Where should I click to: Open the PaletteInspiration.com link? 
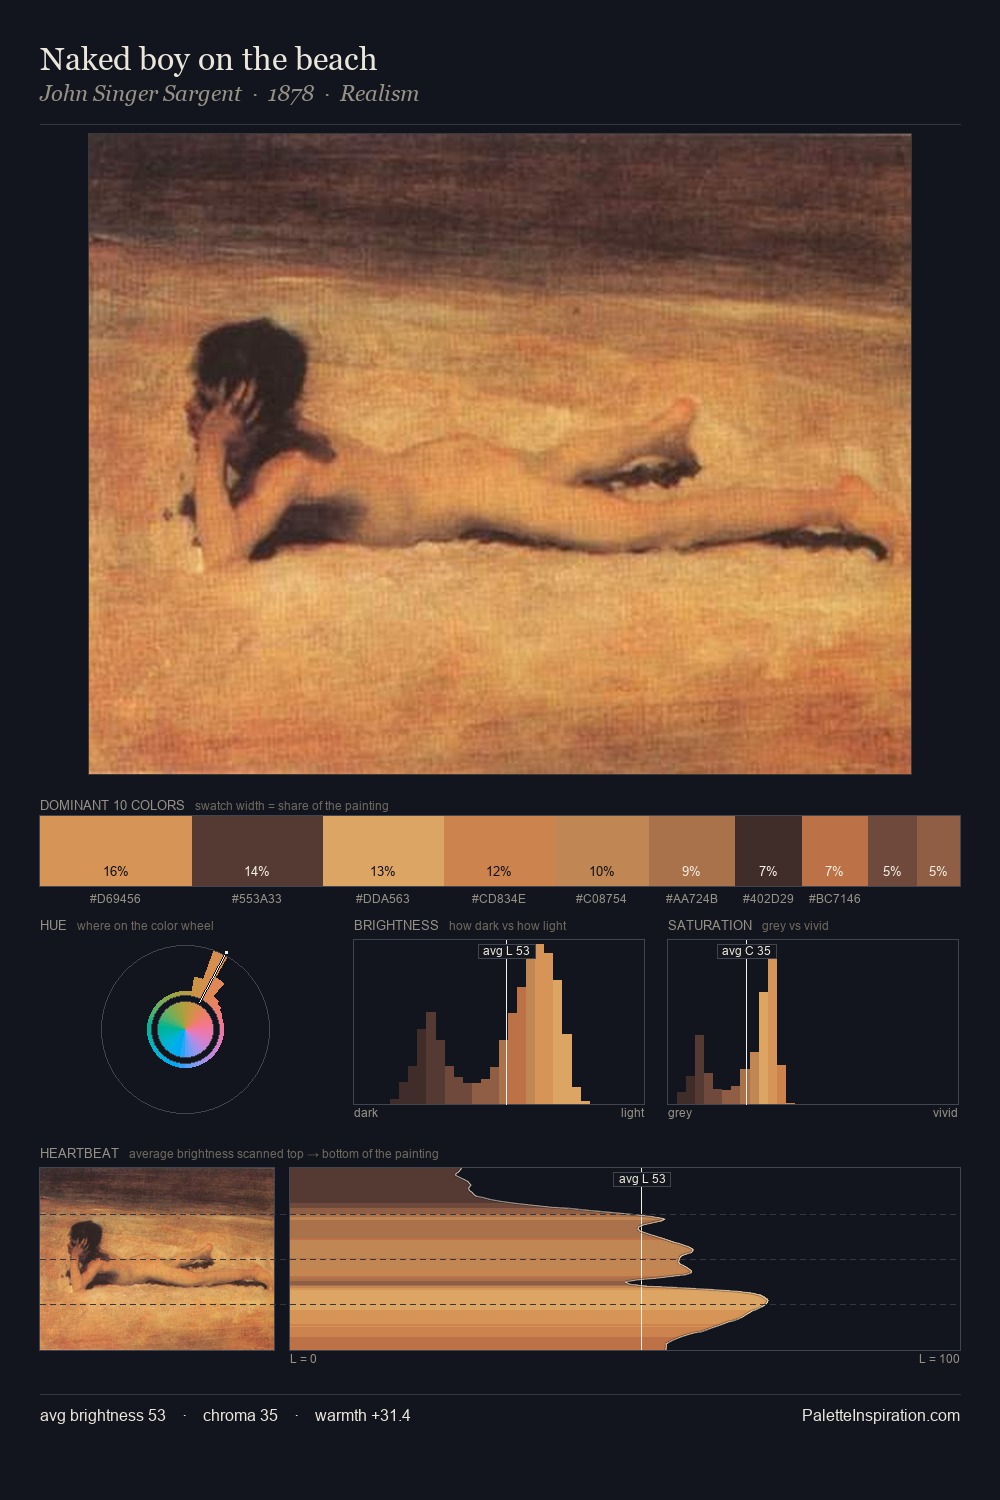point(881,1415)
